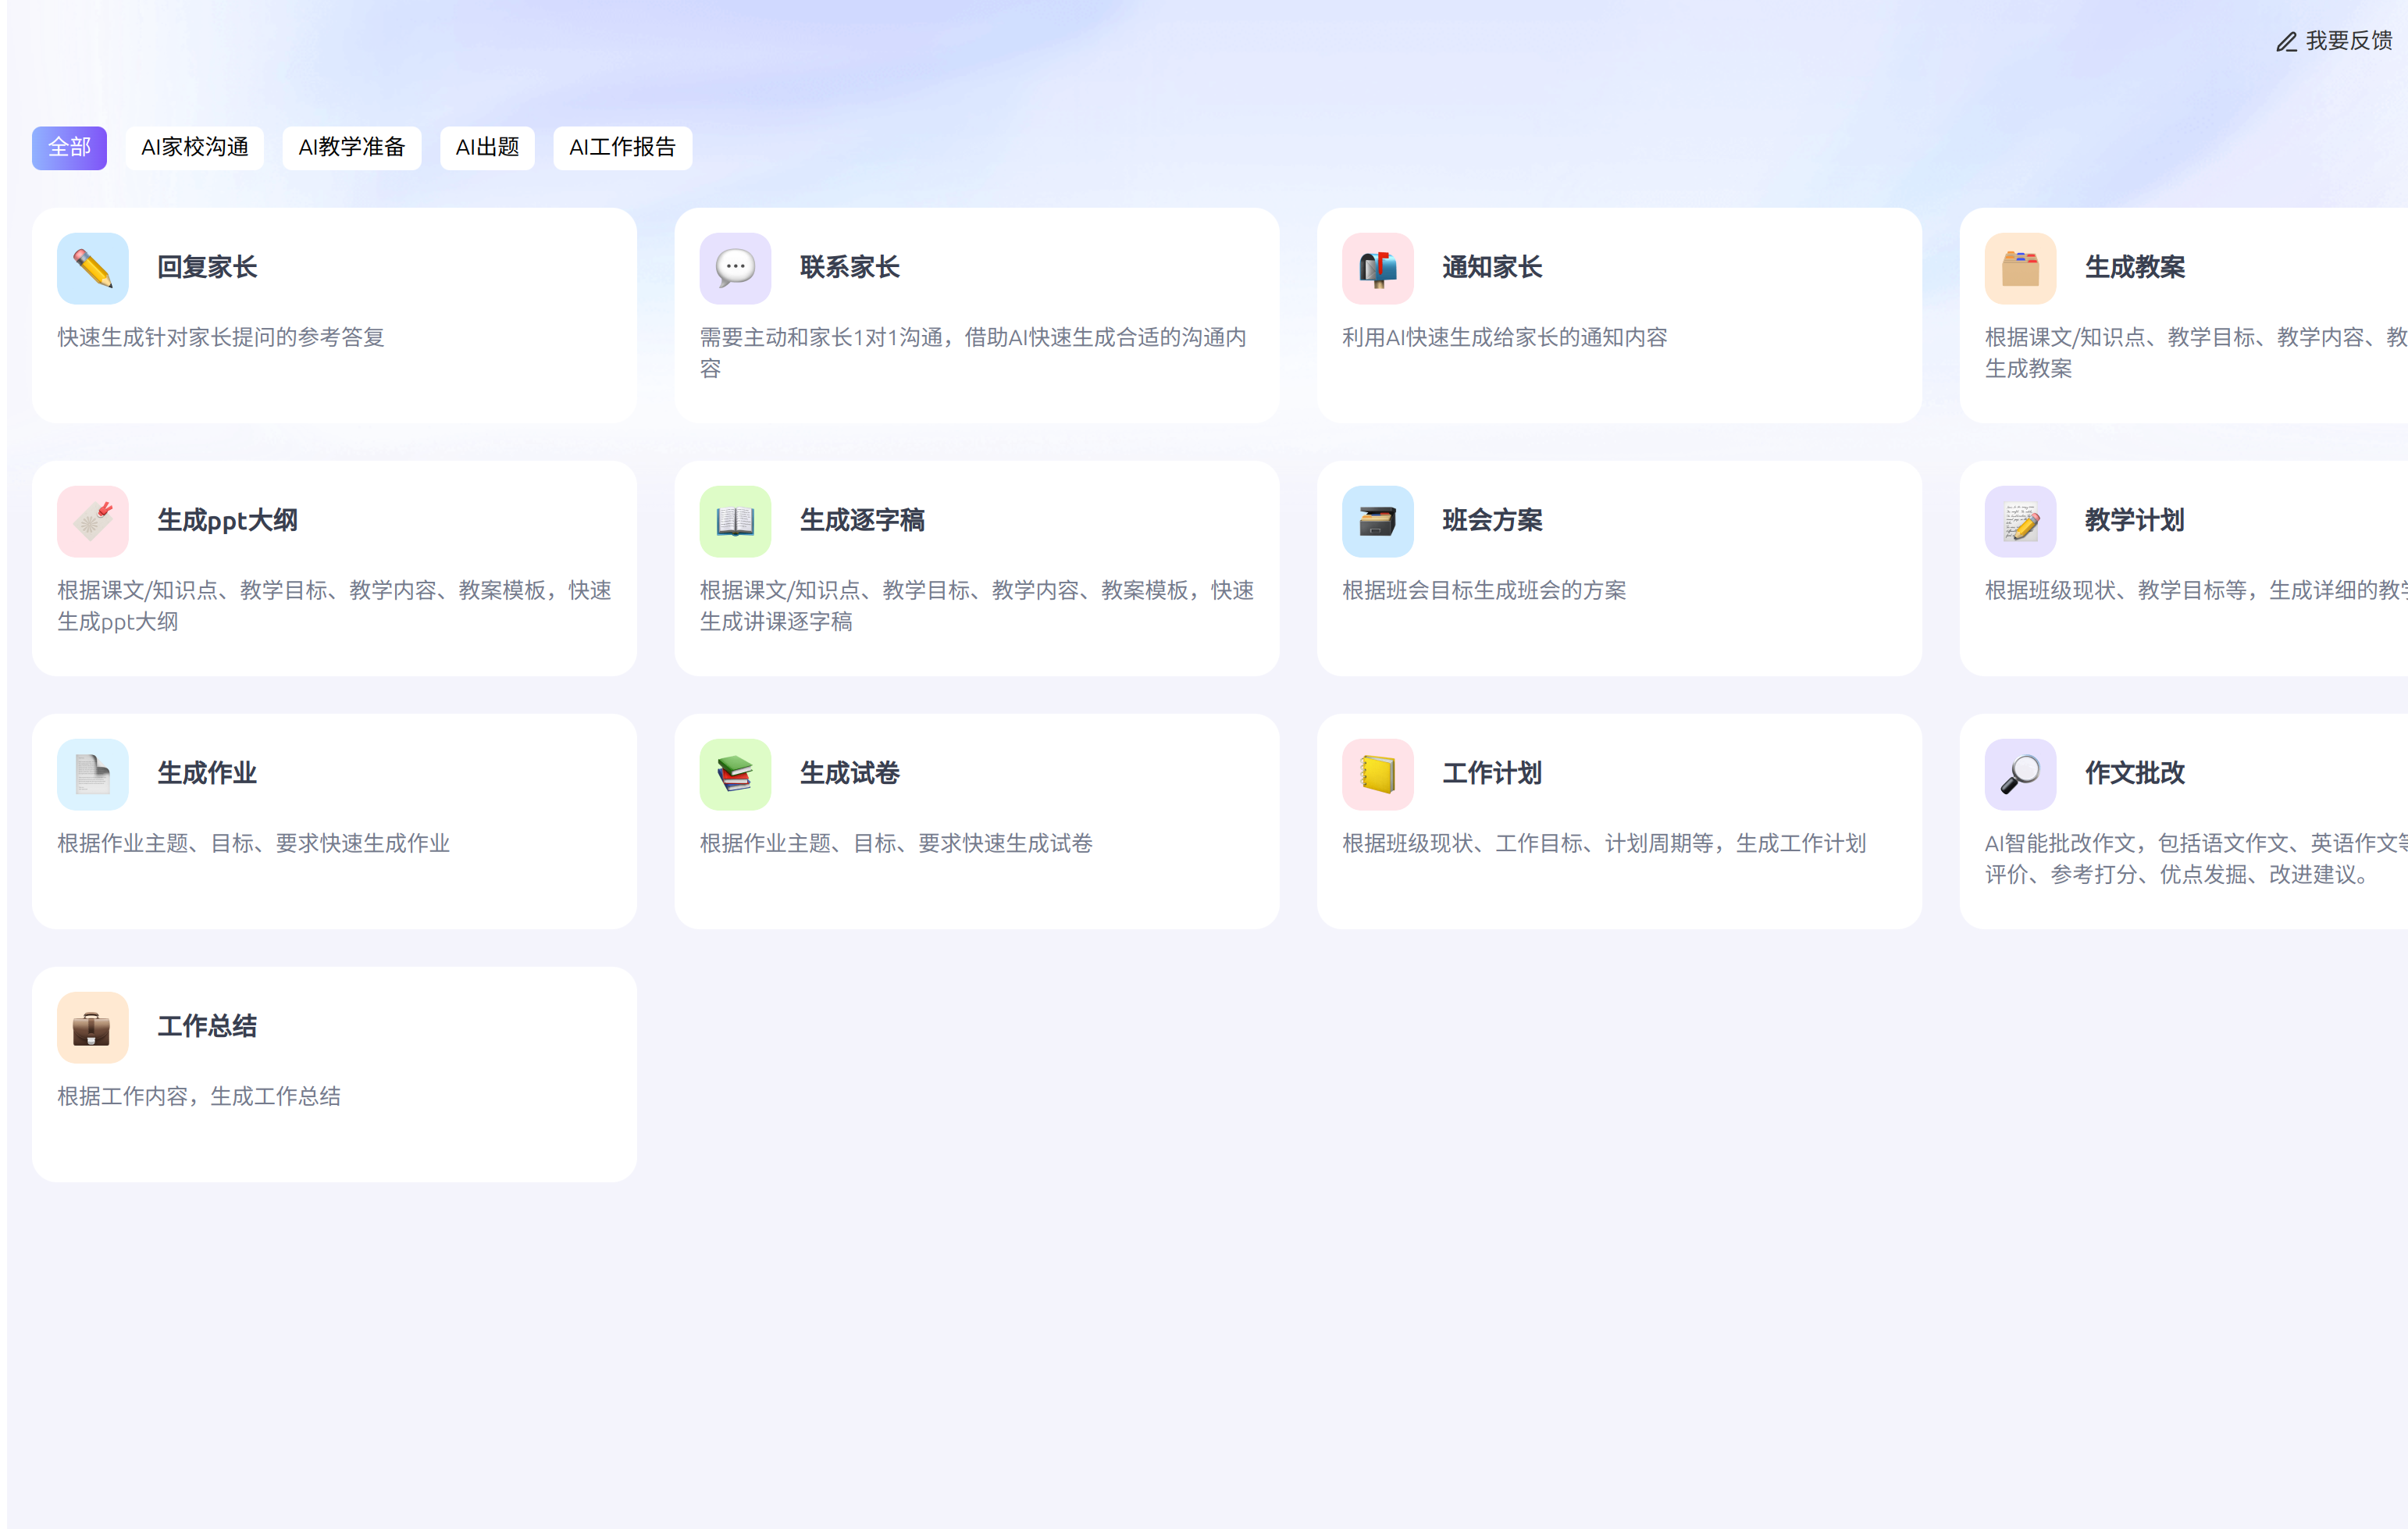Open the 生成ppt大纲 card title

227,520
